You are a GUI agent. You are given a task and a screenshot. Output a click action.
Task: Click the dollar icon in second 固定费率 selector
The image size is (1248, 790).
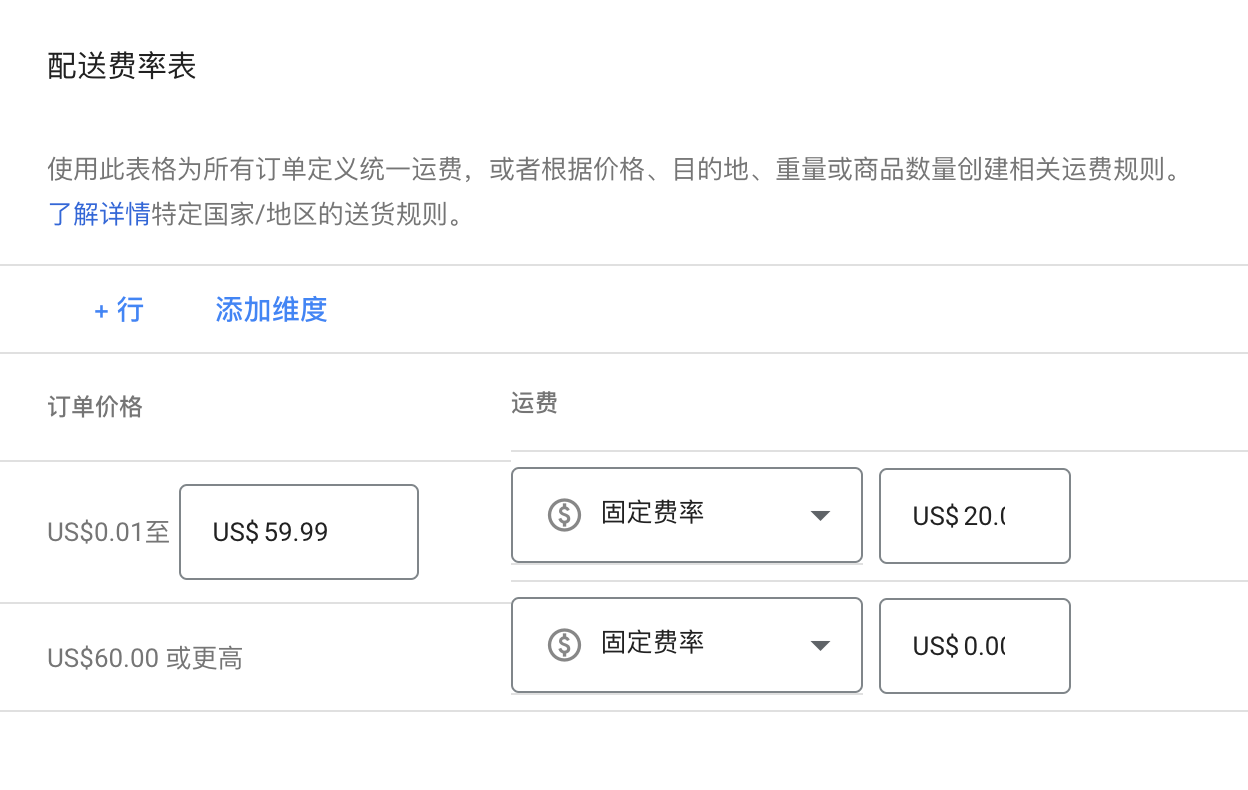click(565, 645)
